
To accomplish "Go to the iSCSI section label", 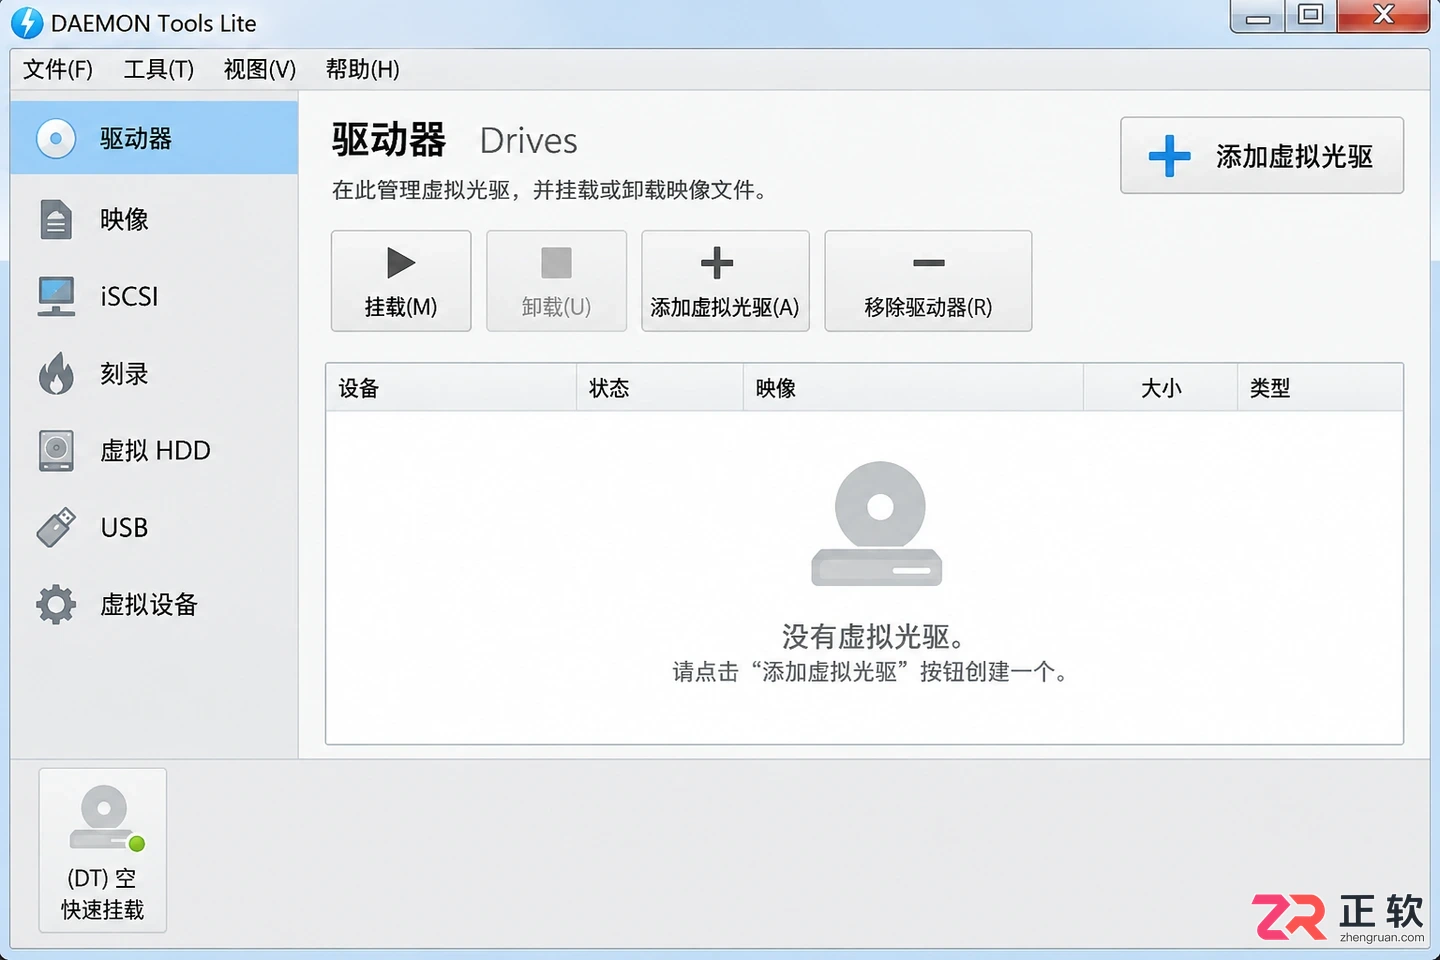I will [x=129, y=296].
